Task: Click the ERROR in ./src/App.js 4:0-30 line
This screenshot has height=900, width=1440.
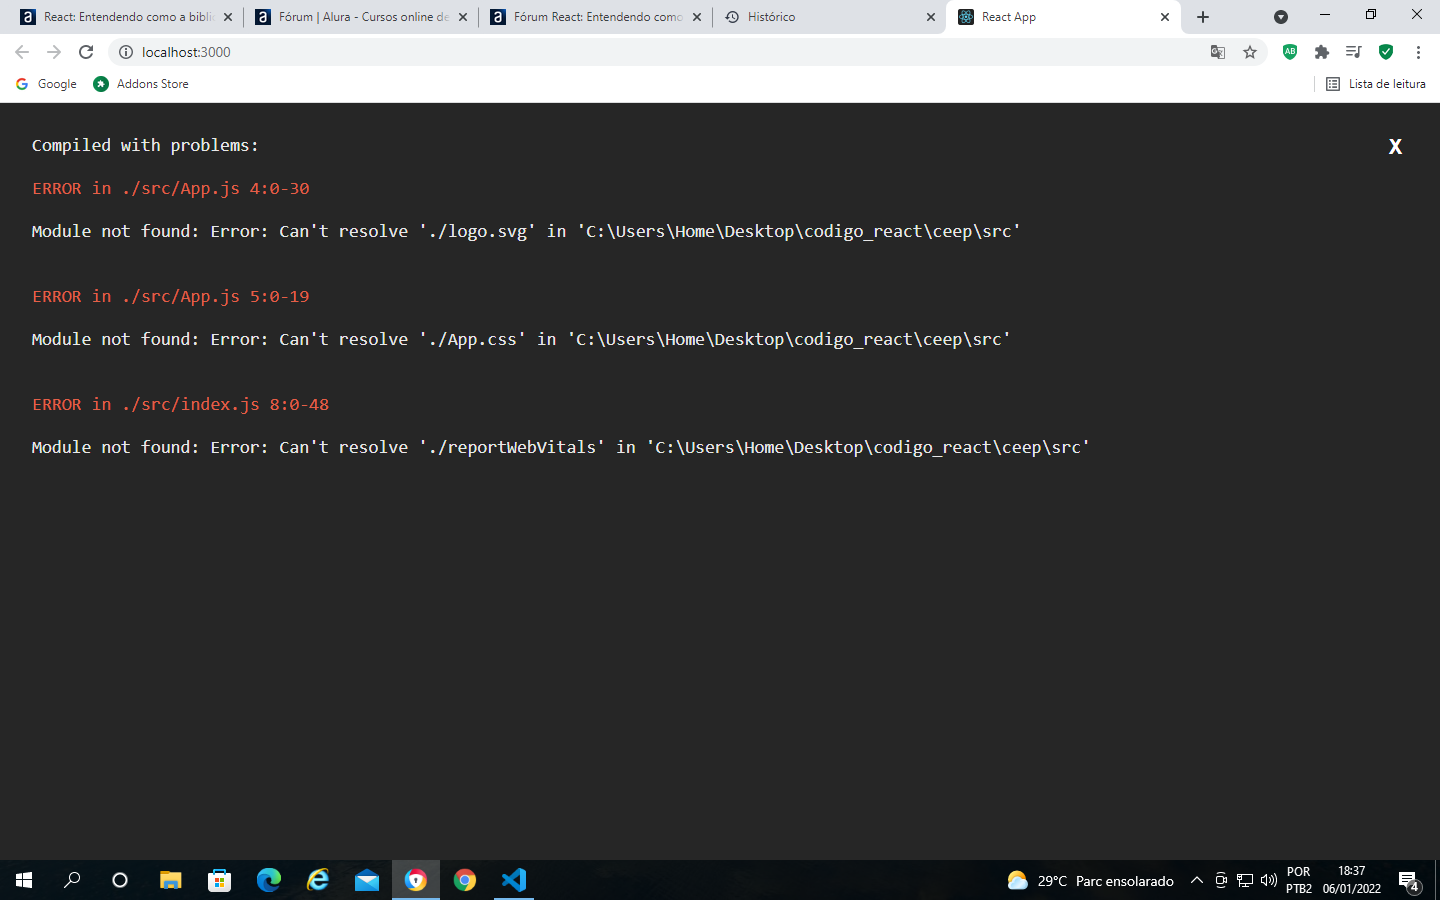Action: 171,188
